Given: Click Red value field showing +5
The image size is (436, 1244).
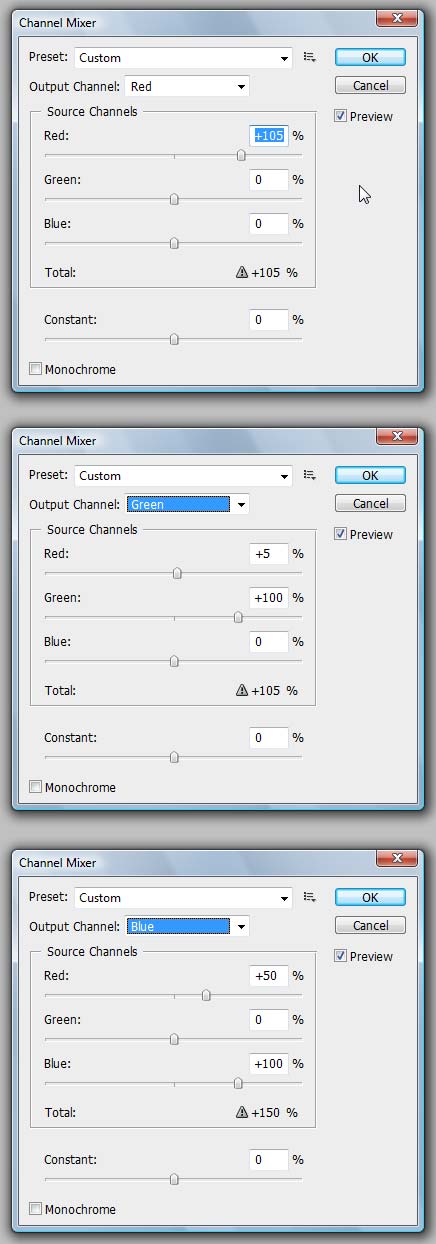Looking at the screenshot, I should pyautogui.click(x=268, y=553).
